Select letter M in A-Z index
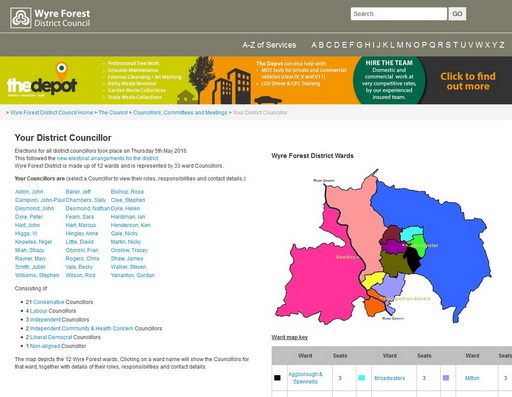This screenshot has width=512, height=397. [x=400, y=45]
